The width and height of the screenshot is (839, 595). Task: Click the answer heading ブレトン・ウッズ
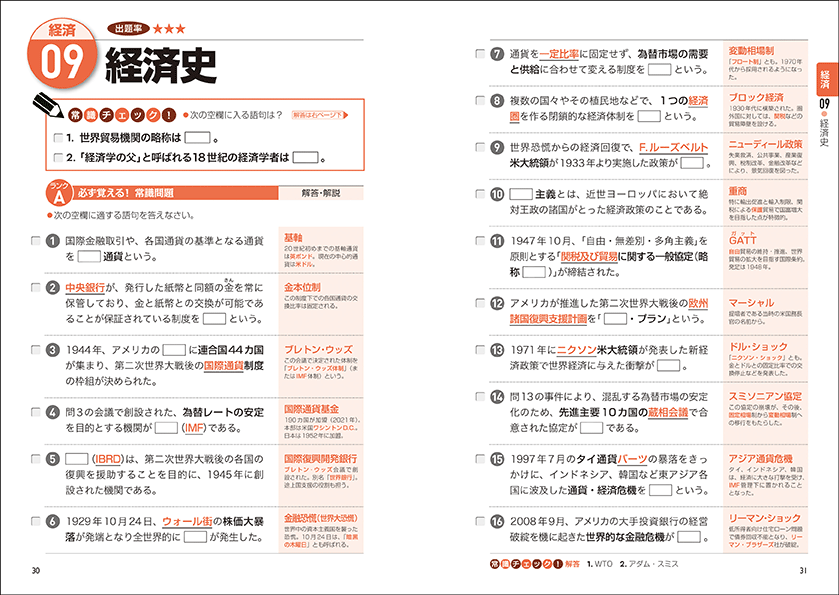[318, 349]
